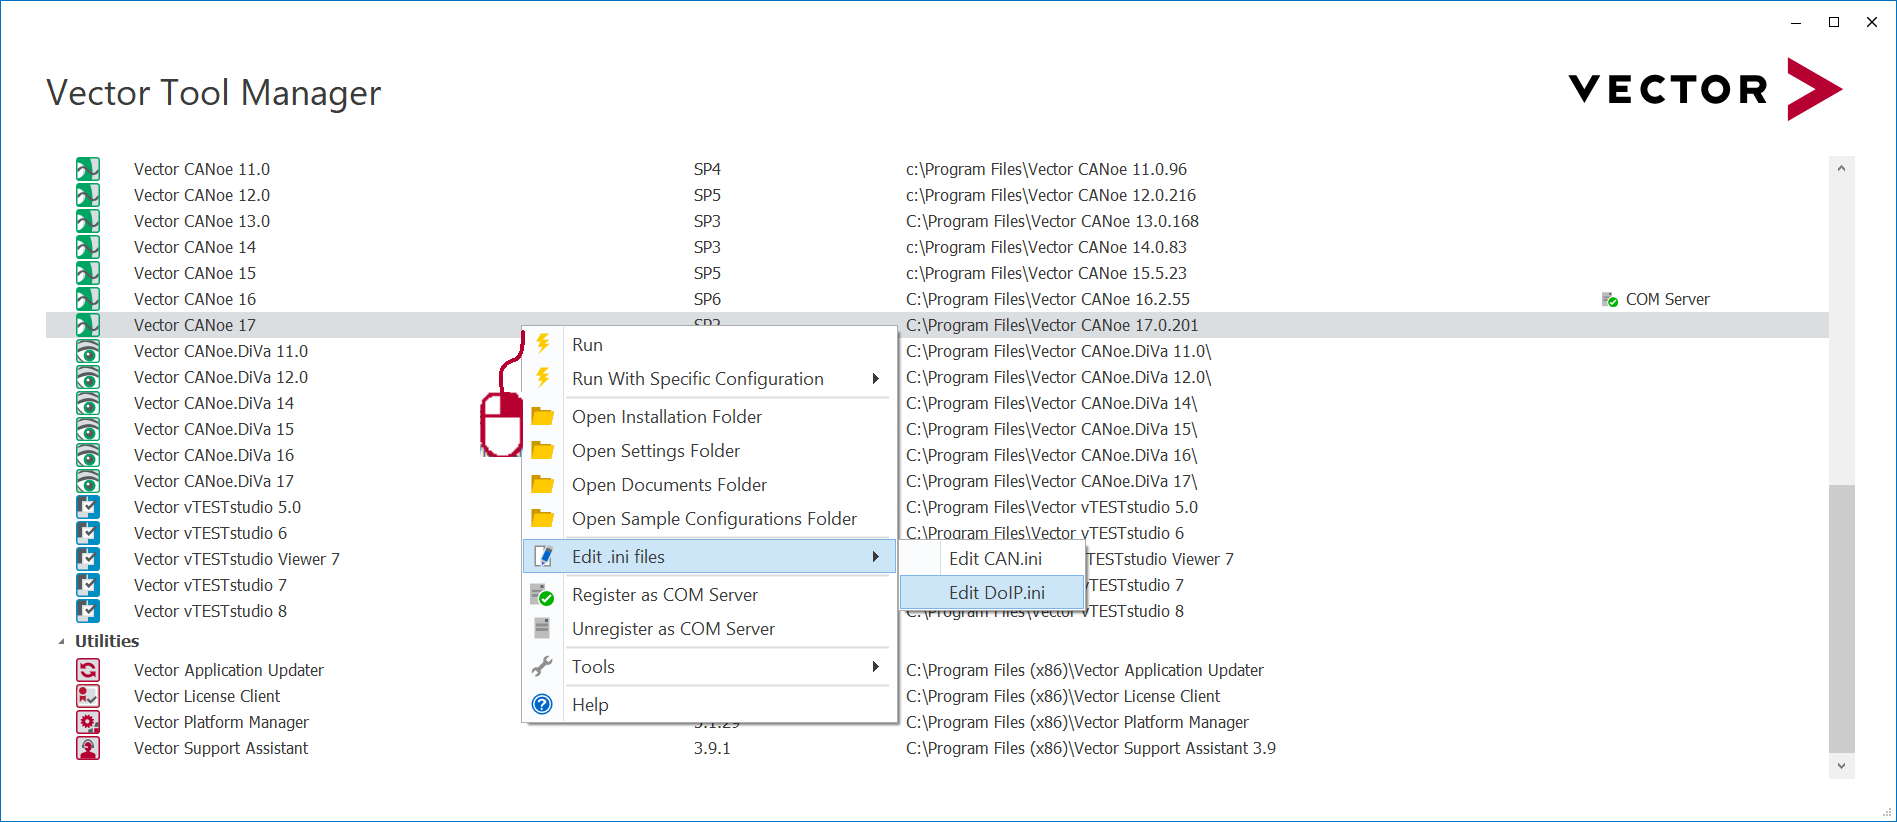The image size is (1897, 822).
Task: Collapse the Utilities group
Action: point(61,642)
